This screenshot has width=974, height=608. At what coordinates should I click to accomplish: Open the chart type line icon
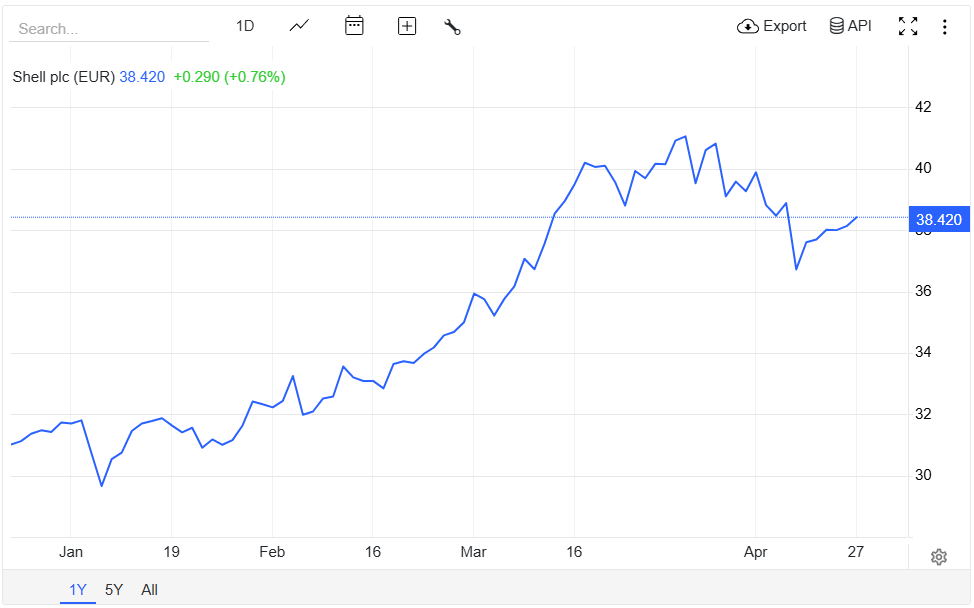click(299, 26)
